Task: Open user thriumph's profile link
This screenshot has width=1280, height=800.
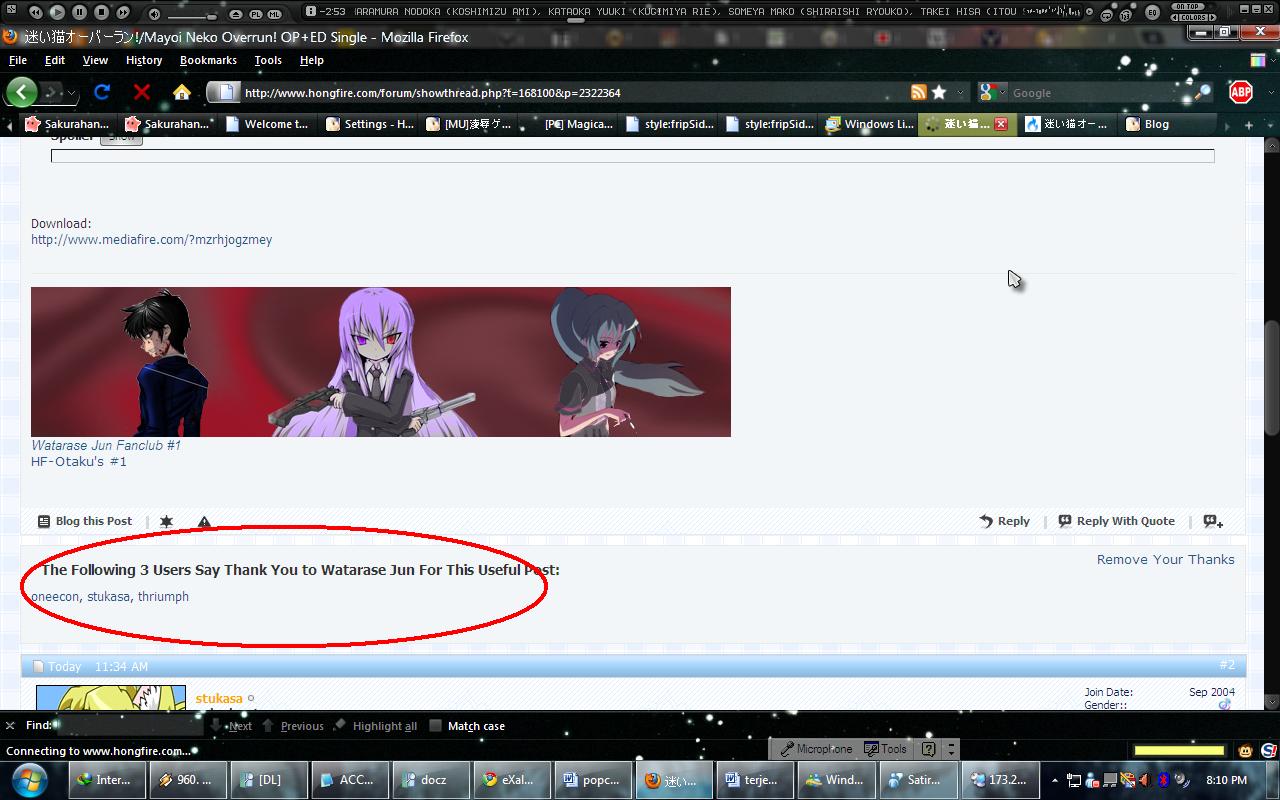Action: point(163,597)
